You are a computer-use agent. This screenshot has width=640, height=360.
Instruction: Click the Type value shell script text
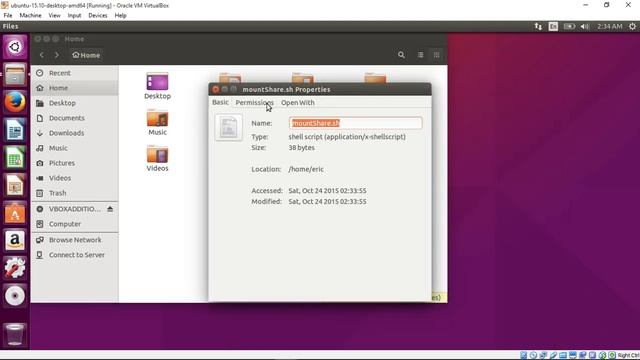click(x=347, y=137)
